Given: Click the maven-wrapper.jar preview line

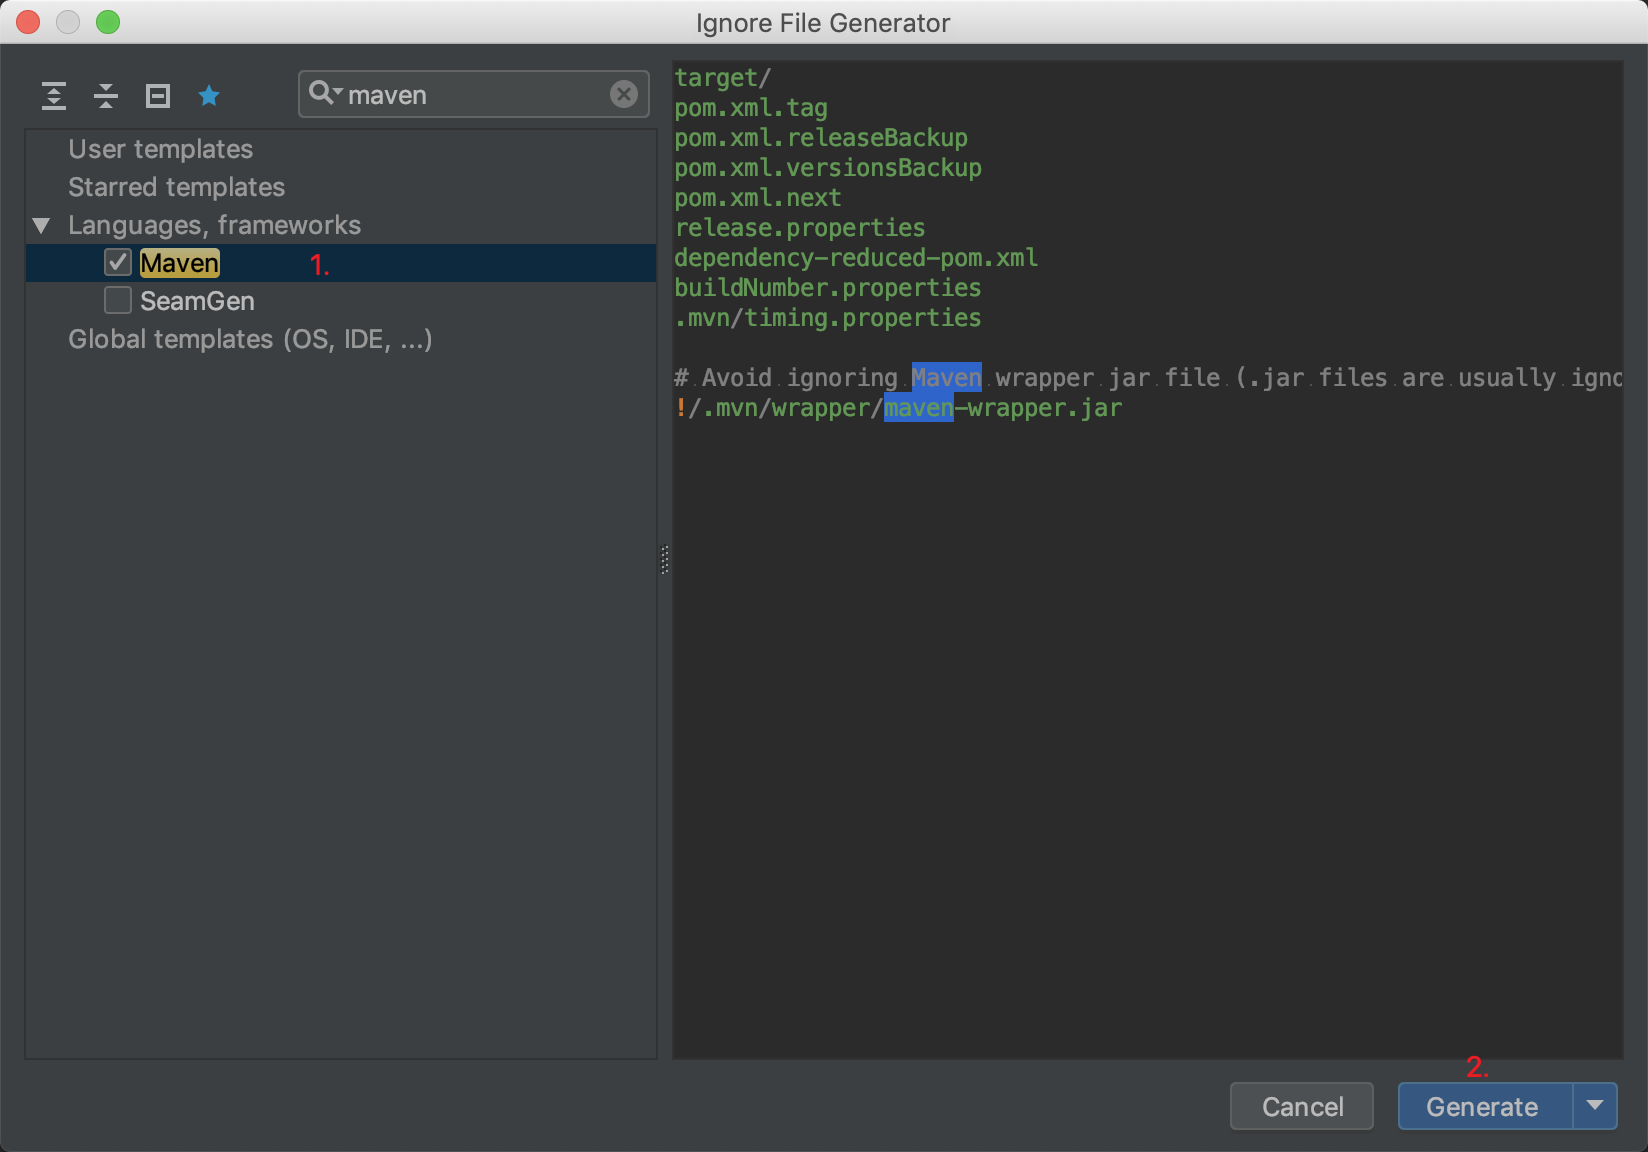Looking at the screenshot, I should [x=898, y=408].
